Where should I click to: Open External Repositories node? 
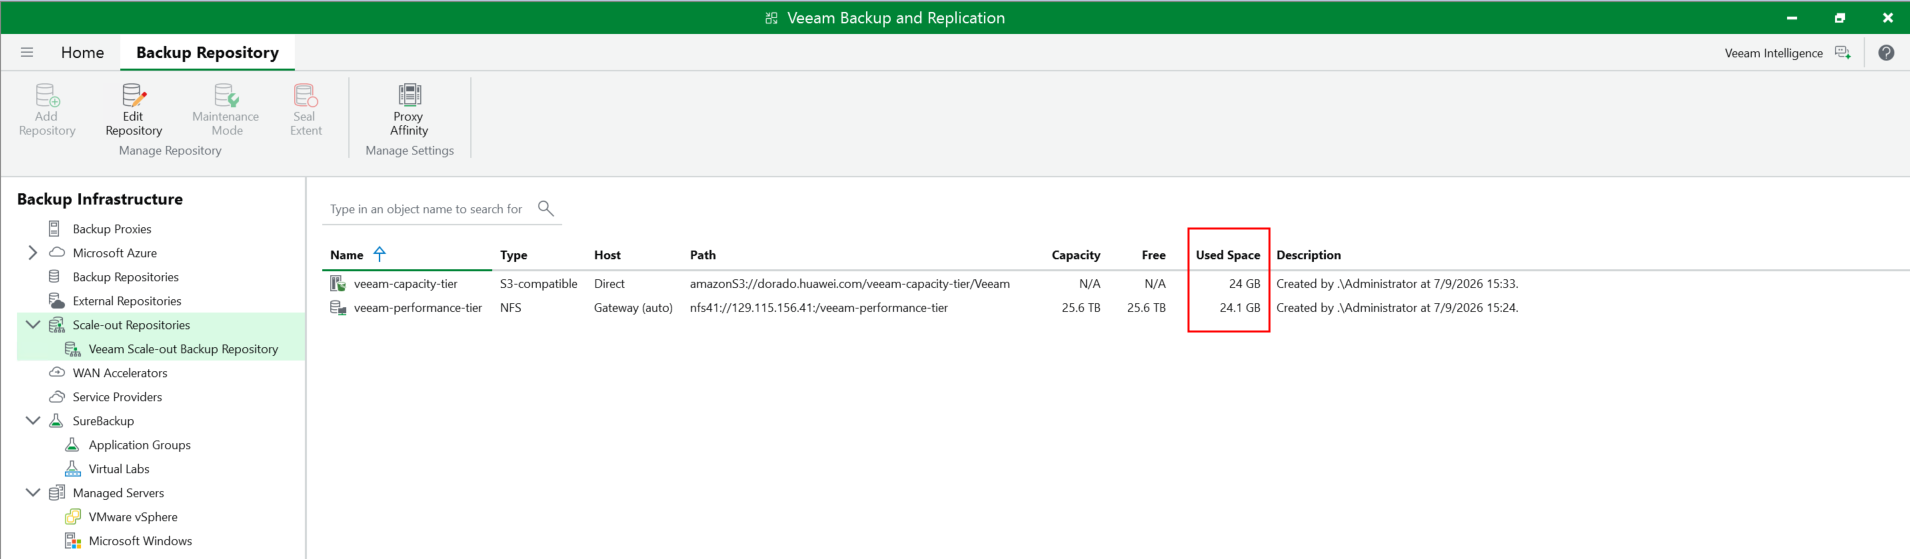pos(127,301)
